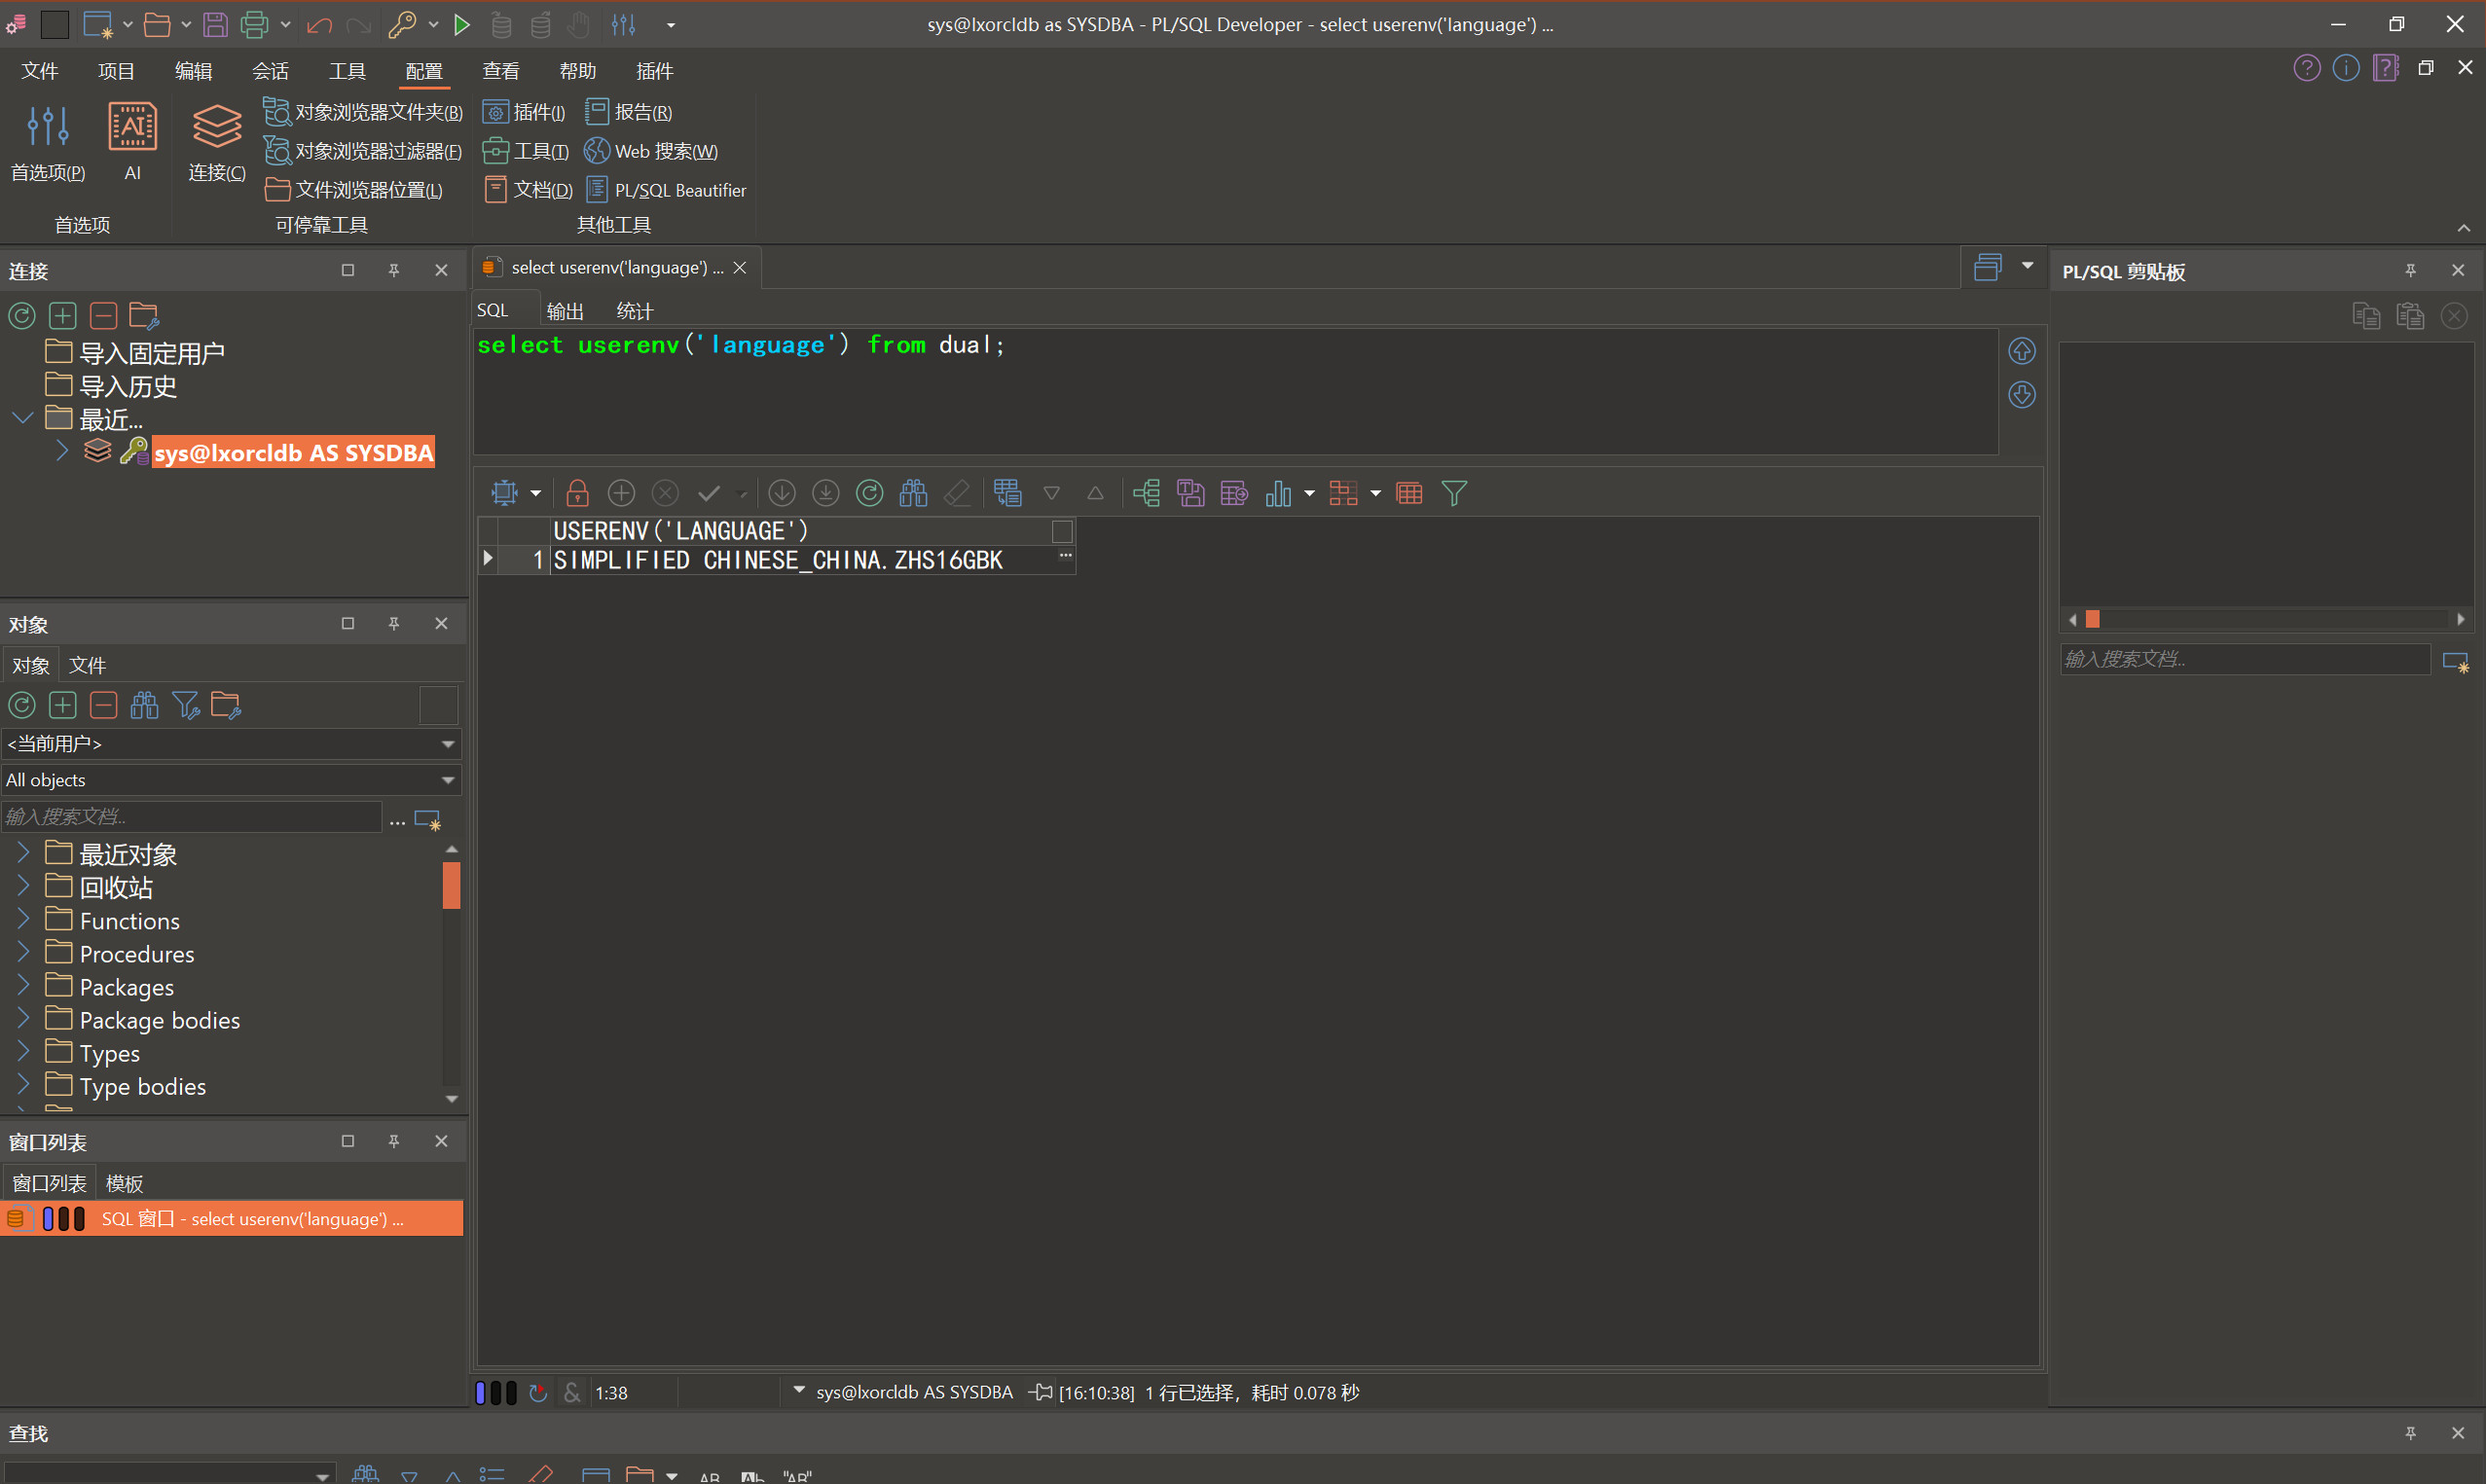Click the filter funnel icon in grid toolbar

(x=1453, y=493)
